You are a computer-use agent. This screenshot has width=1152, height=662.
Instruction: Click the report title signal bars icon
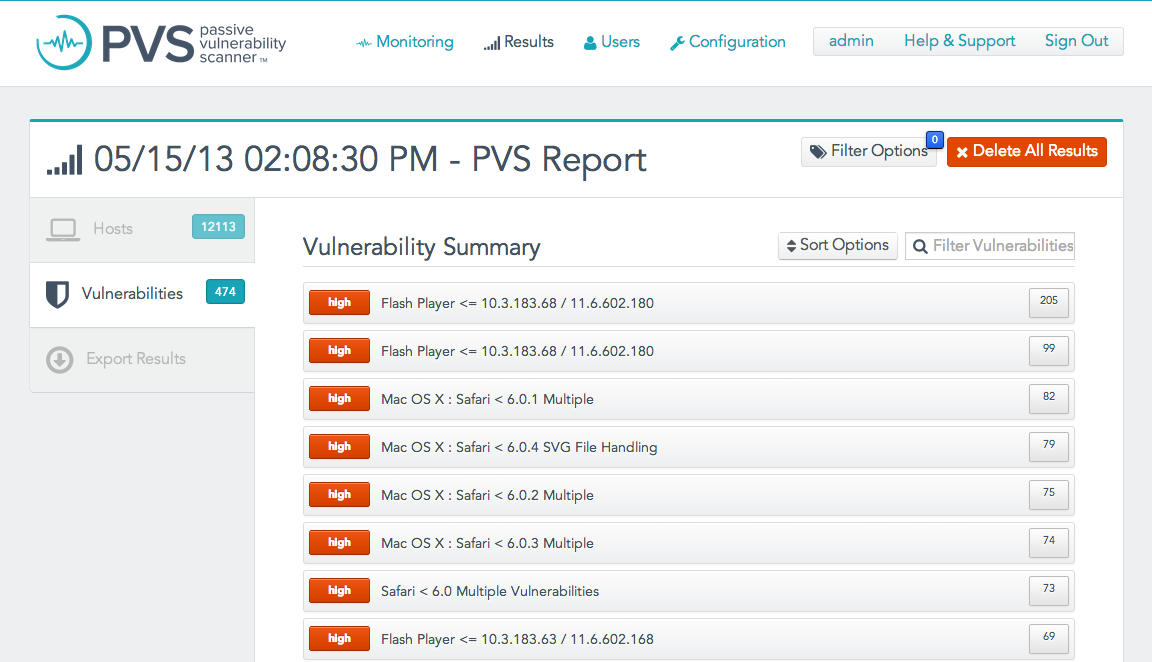(65, 160)
